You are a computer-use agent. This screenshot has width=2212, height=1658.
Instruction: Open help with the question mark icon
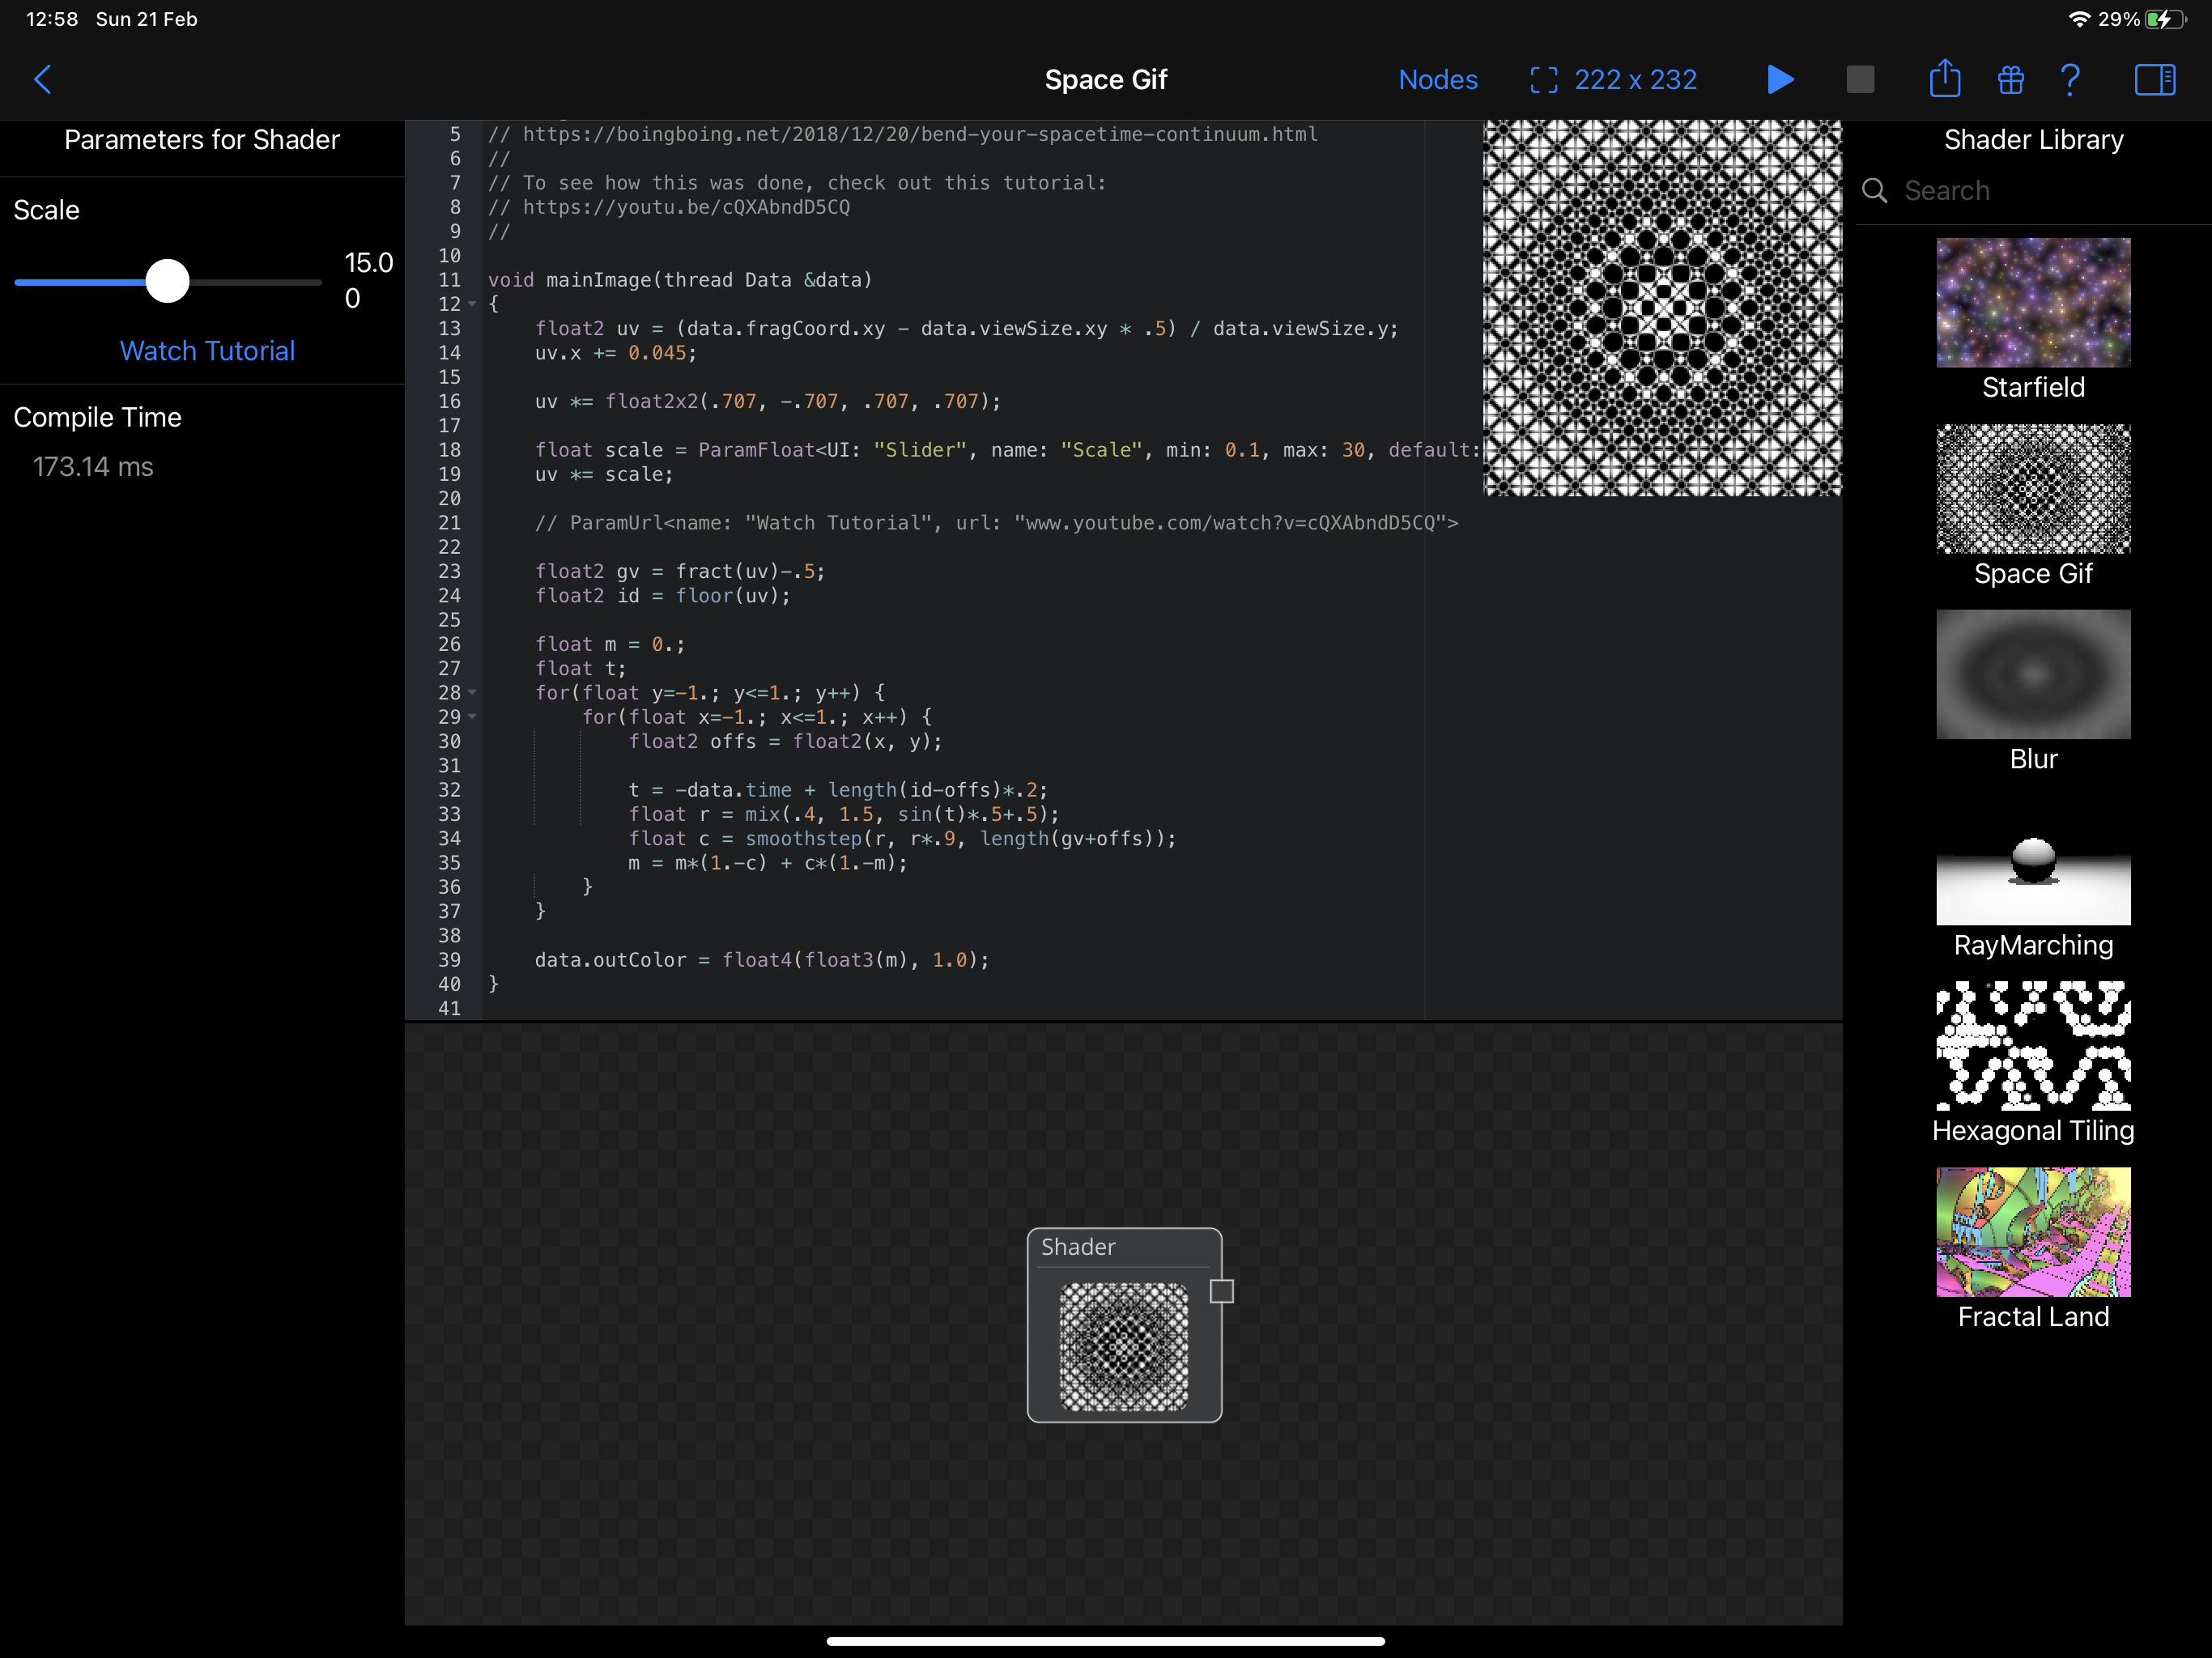(x=2071, y=79)
